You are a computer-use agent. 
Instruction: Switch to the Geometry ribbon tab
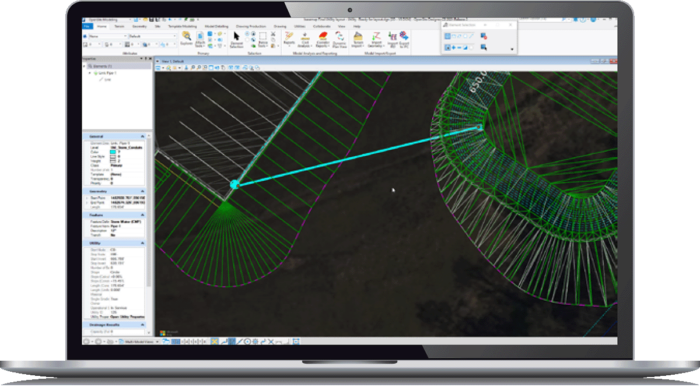click(140, 26)
